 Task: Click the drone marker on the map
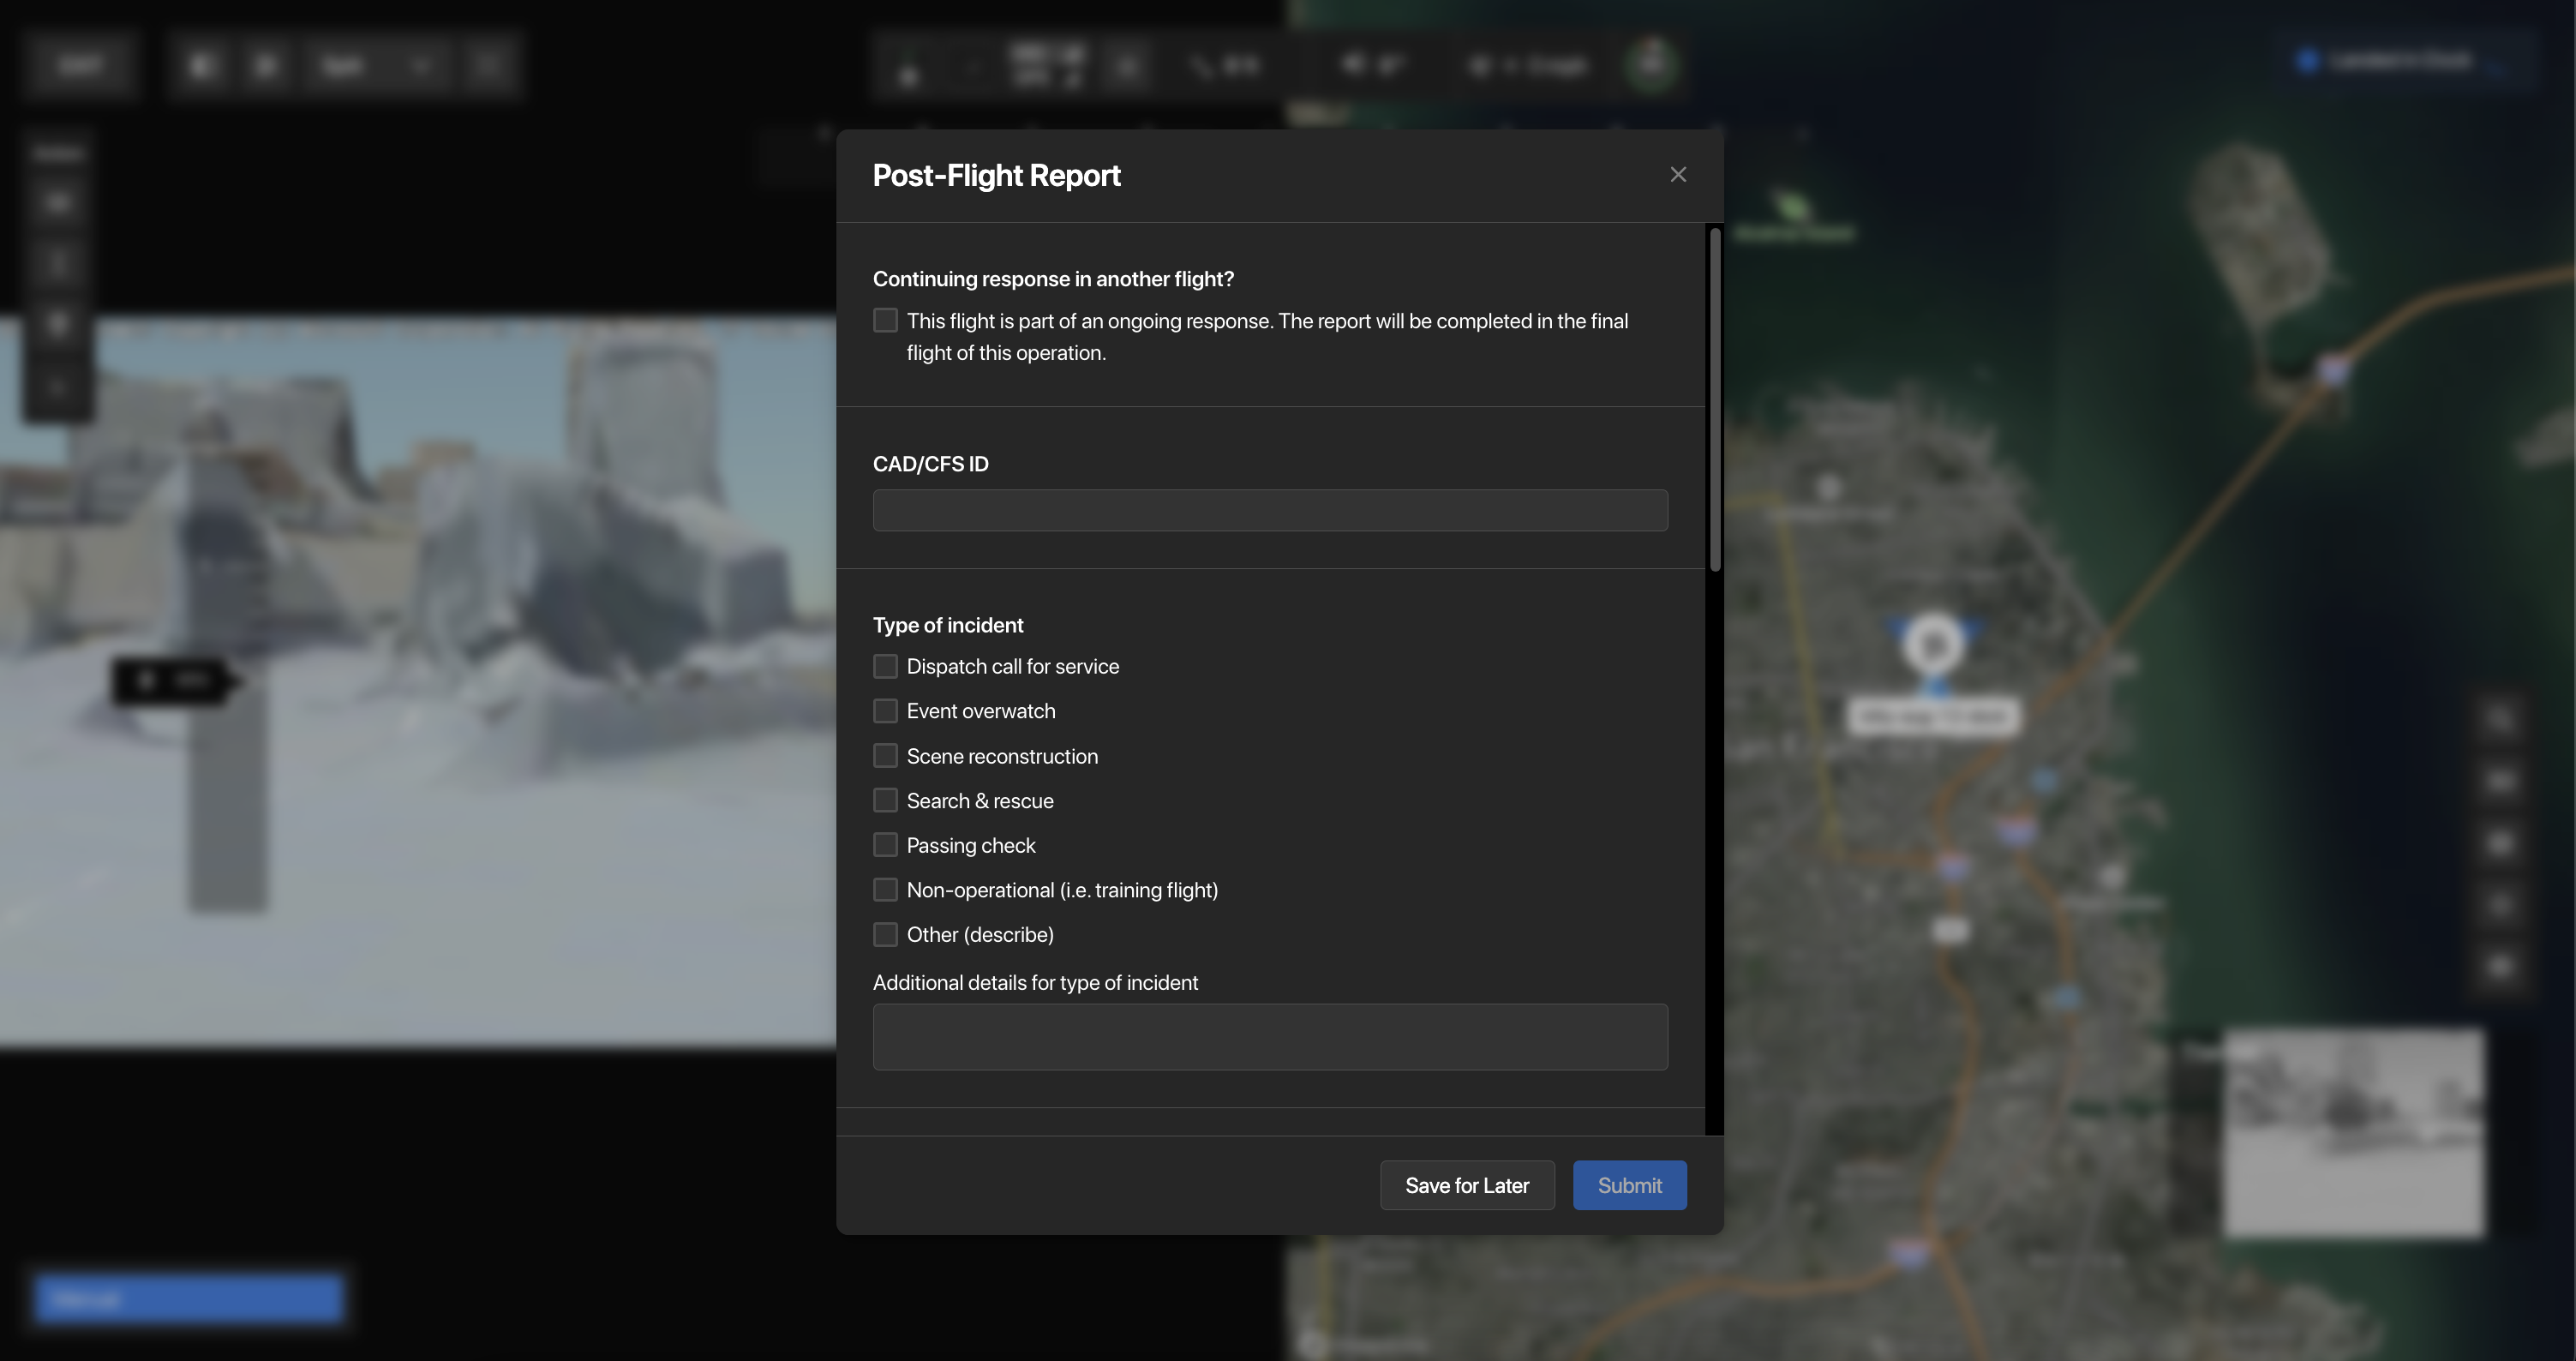point(1934,646)
